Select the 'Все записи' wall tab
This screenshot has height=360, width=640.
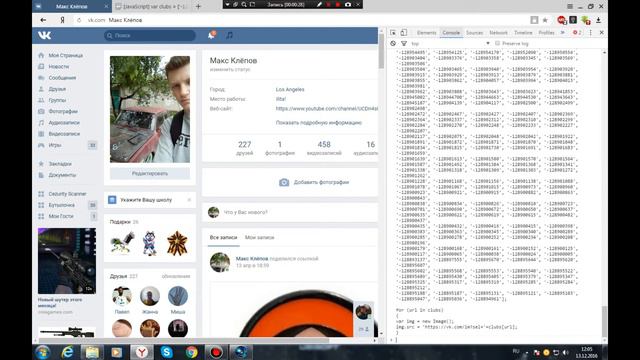click(x=223, y=237)
